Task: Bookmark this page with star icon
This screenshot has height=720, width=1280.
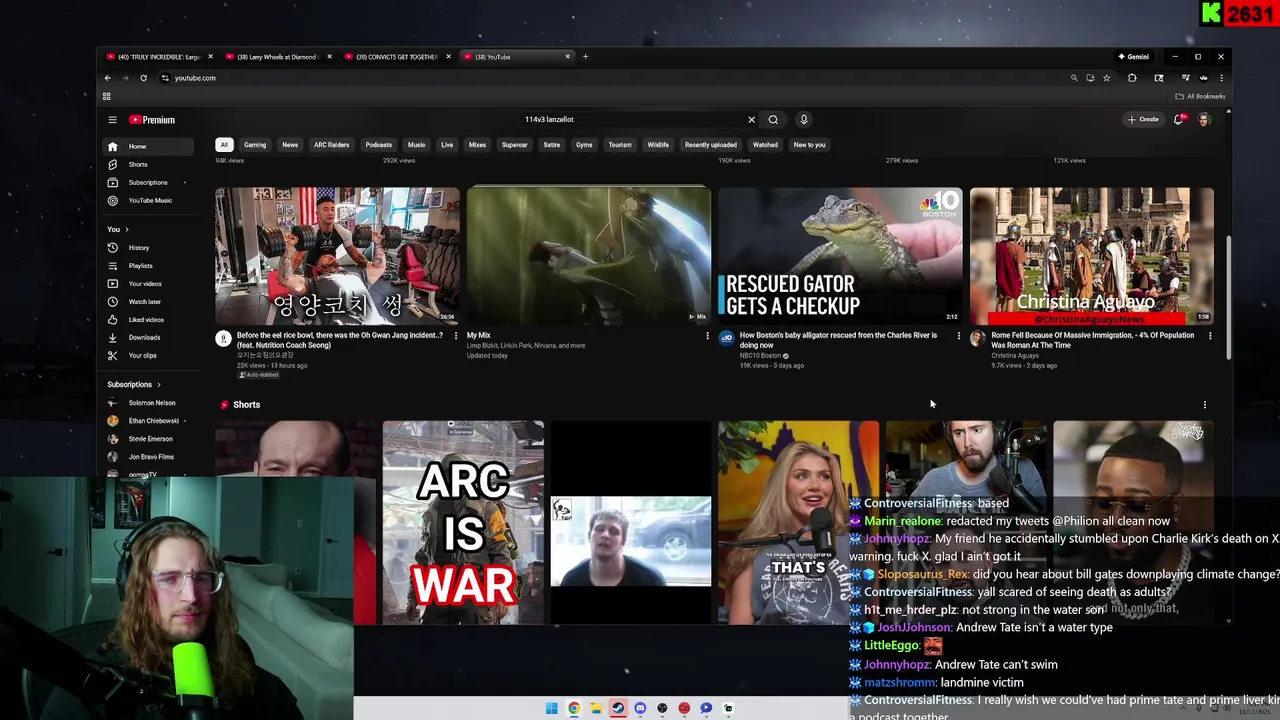Action: [x=1106, y=78]
